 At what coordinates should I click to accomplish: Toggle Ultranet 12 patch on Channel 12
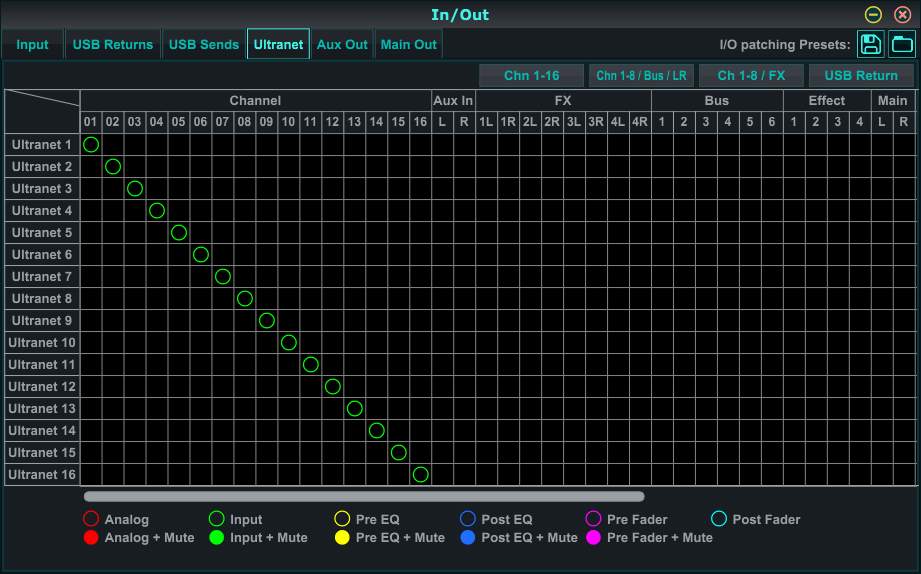(333, 387)
